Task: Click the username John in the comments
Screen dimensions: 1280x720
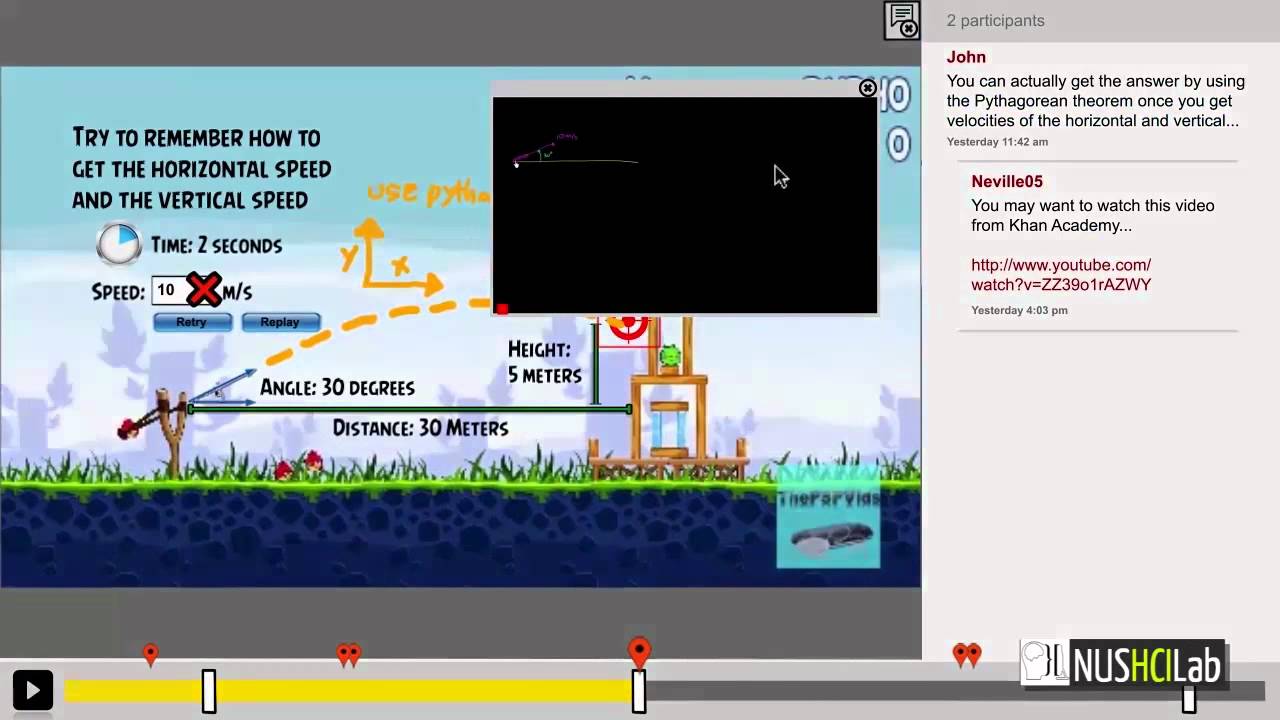Action: point(966,57)
